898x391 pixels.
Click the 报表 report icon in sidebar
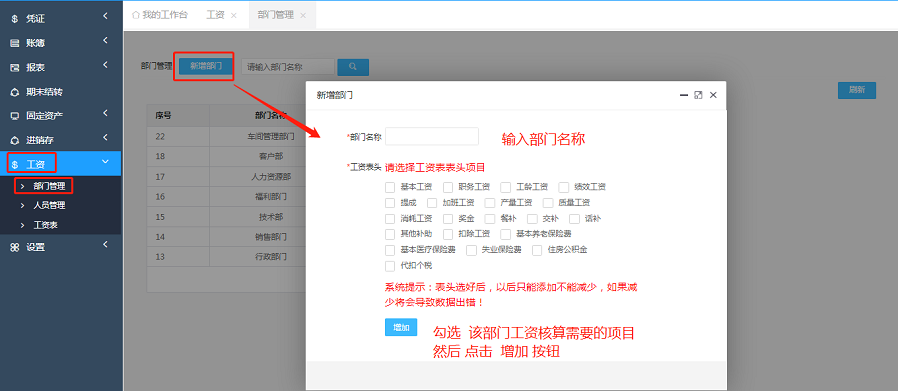[15, 68]
